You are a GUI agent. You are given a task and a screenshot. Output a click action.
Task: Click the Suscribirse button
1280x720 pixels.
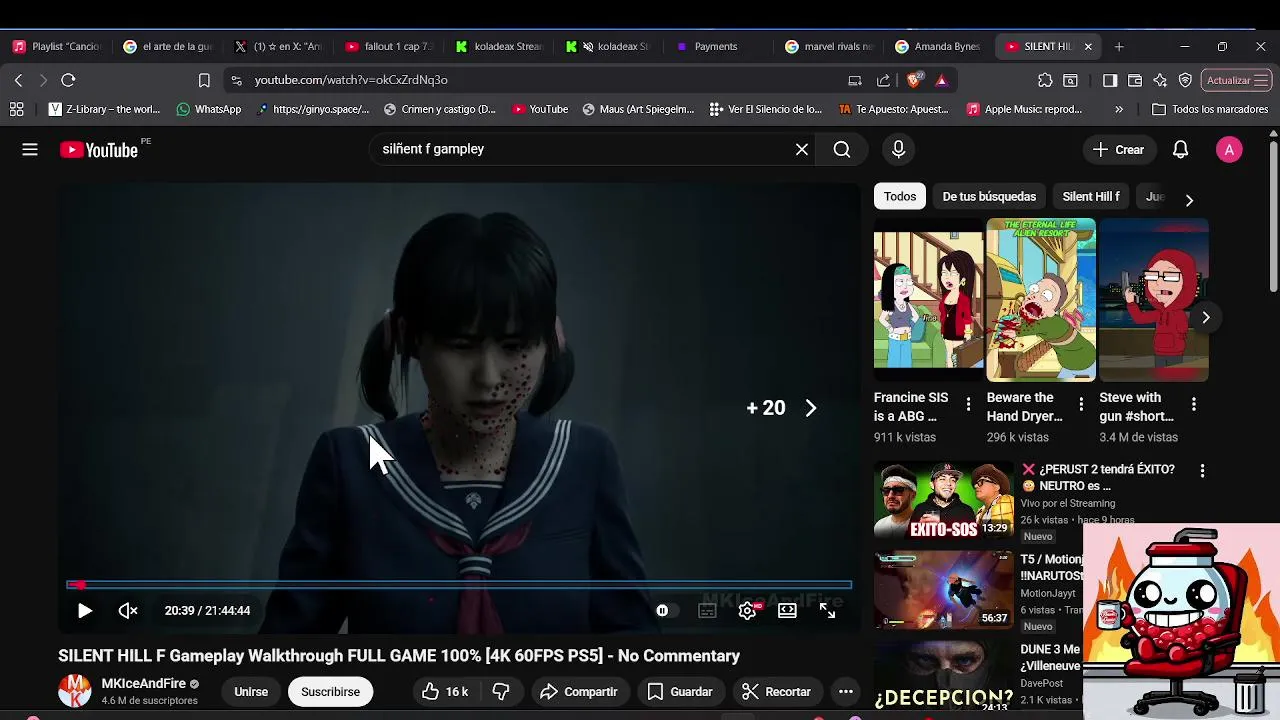[331, 692]
